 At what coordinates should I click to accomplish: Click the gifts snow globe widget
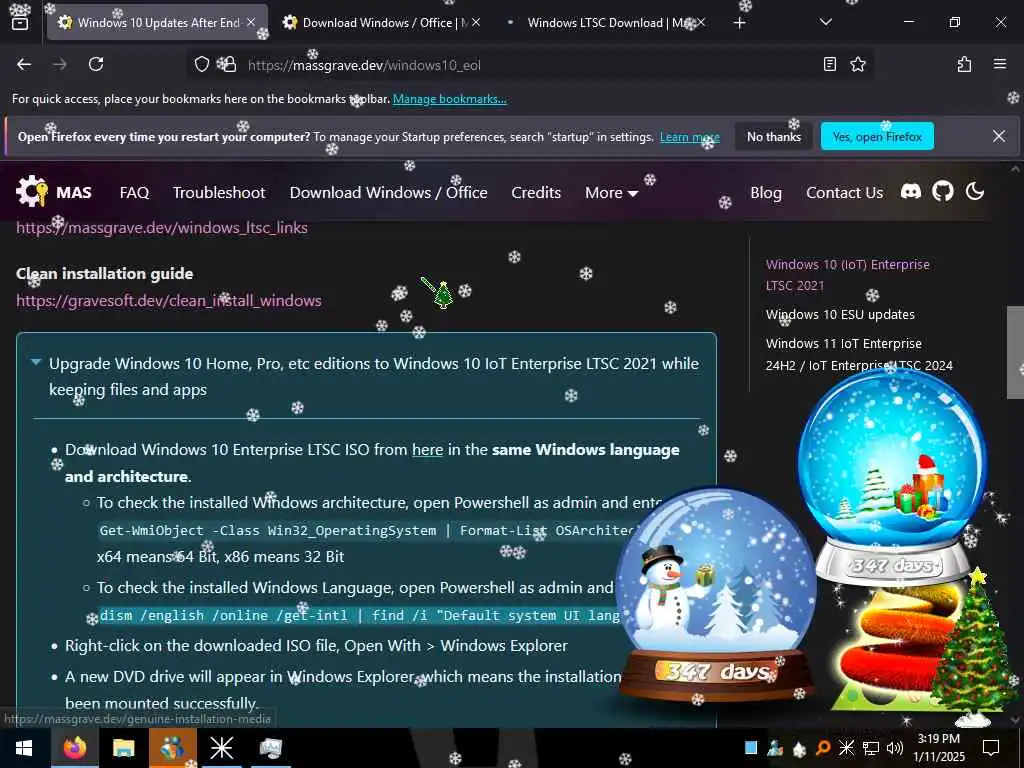point(892,477)
